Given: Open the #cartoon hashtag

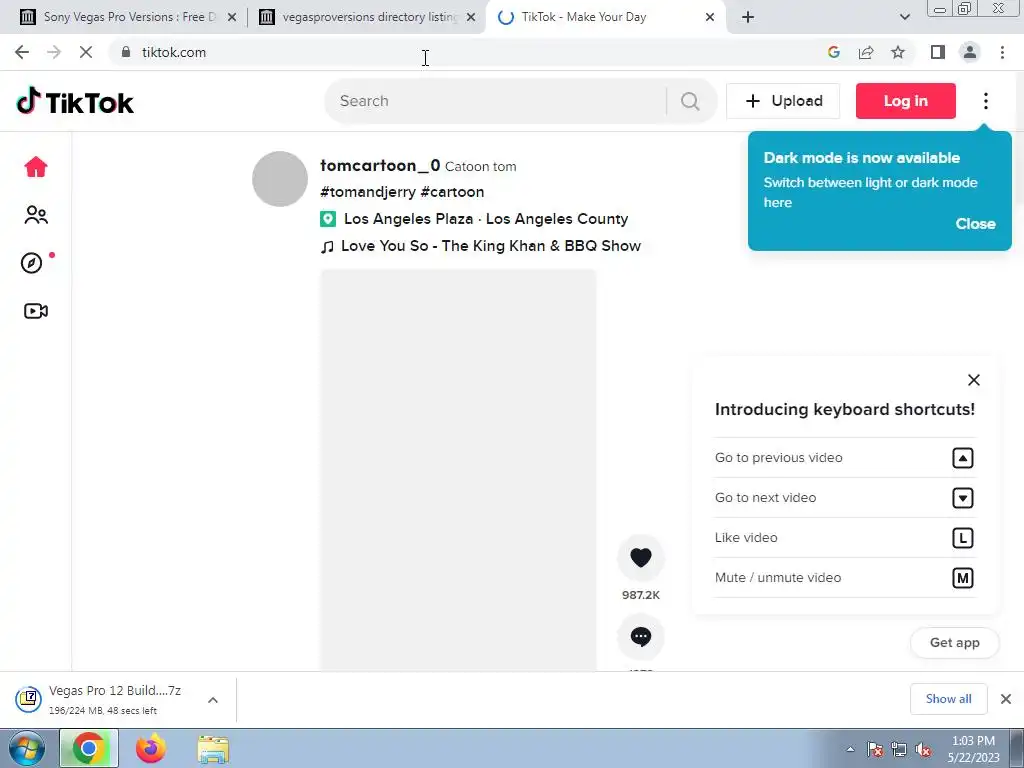Looking at the screenshot, I should [x=453, y=192].
